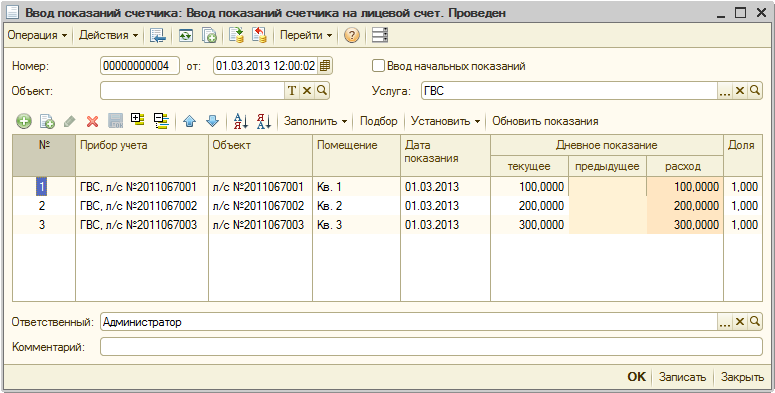
Task: Click the Комментарий input field
Action: click(x=431, y=347)
